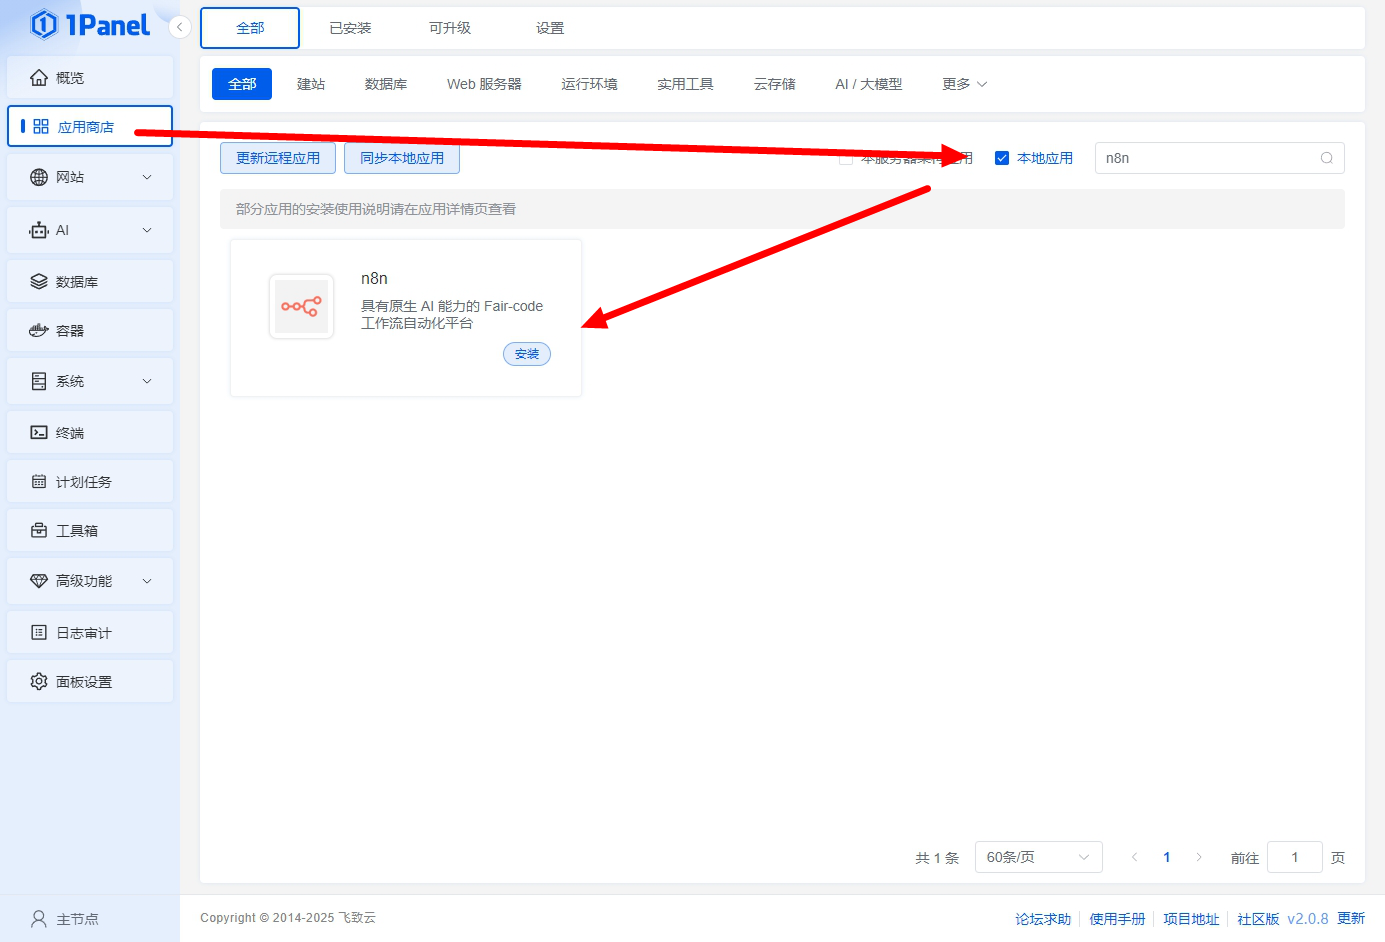
Task: Collapse the sidebar with the arrow button
Action: pos(180,27)
